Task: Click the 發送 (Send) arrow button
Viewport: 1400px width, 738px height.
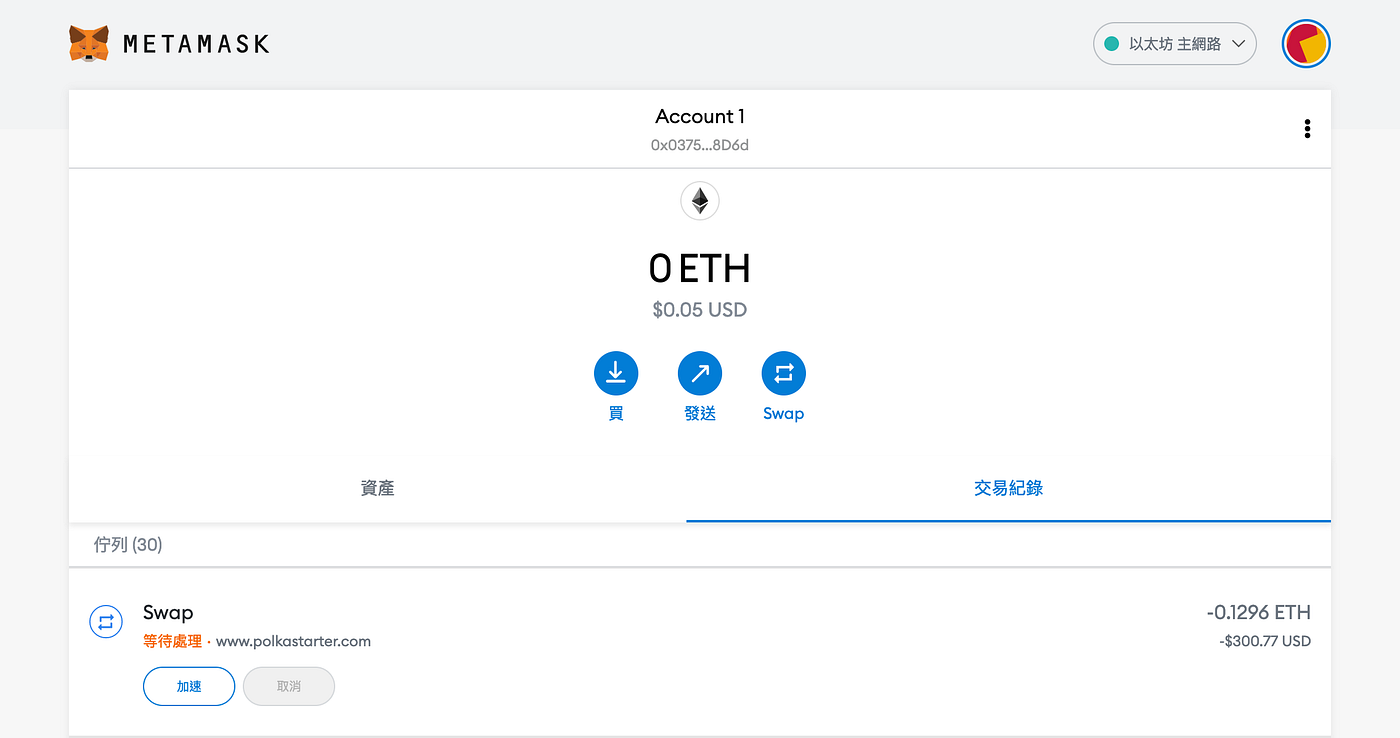Action: click(700, 374)
